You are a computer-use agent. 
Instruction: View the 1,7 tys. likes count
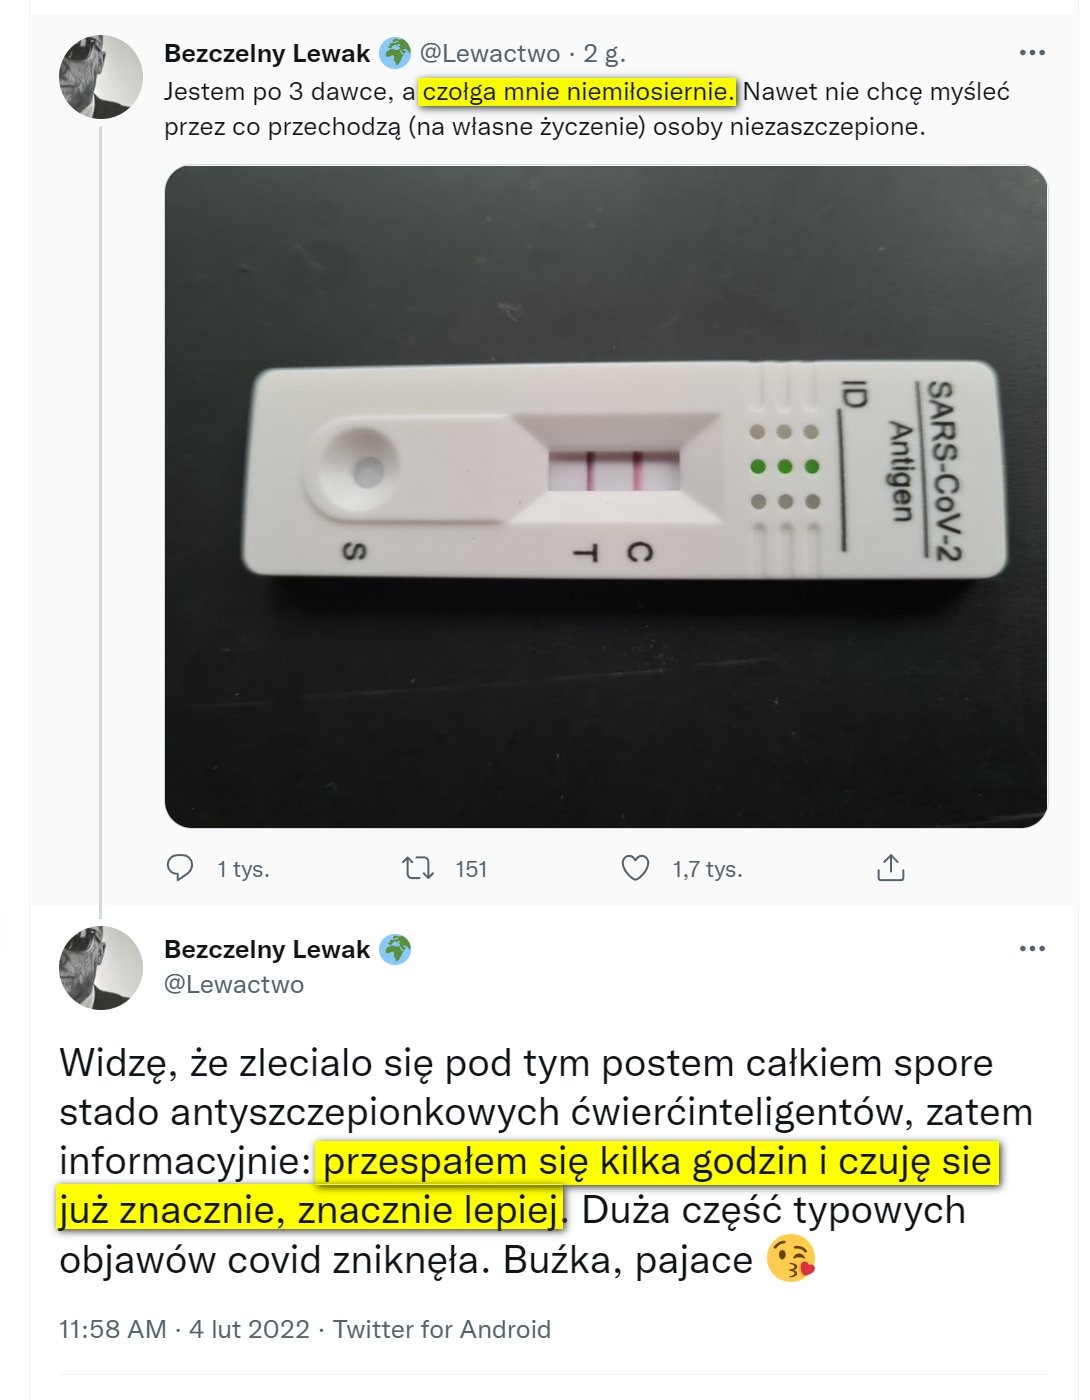point(707,869)
